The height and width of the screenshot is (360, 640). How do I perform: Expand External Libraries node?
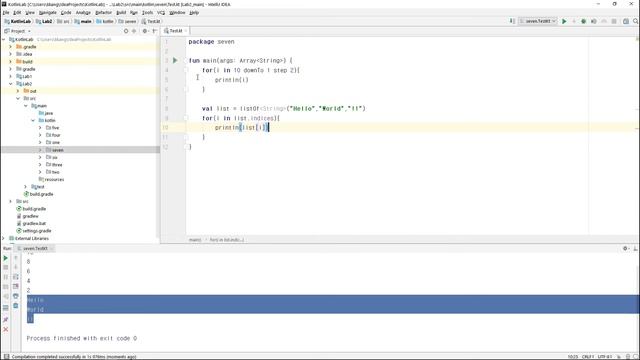pos(4,238)
